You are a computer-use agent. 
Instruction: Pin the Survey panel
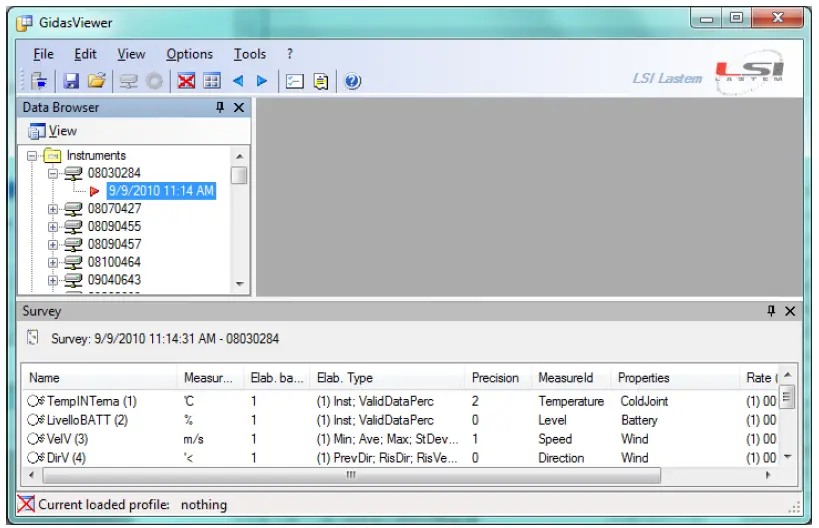(771, 311)
